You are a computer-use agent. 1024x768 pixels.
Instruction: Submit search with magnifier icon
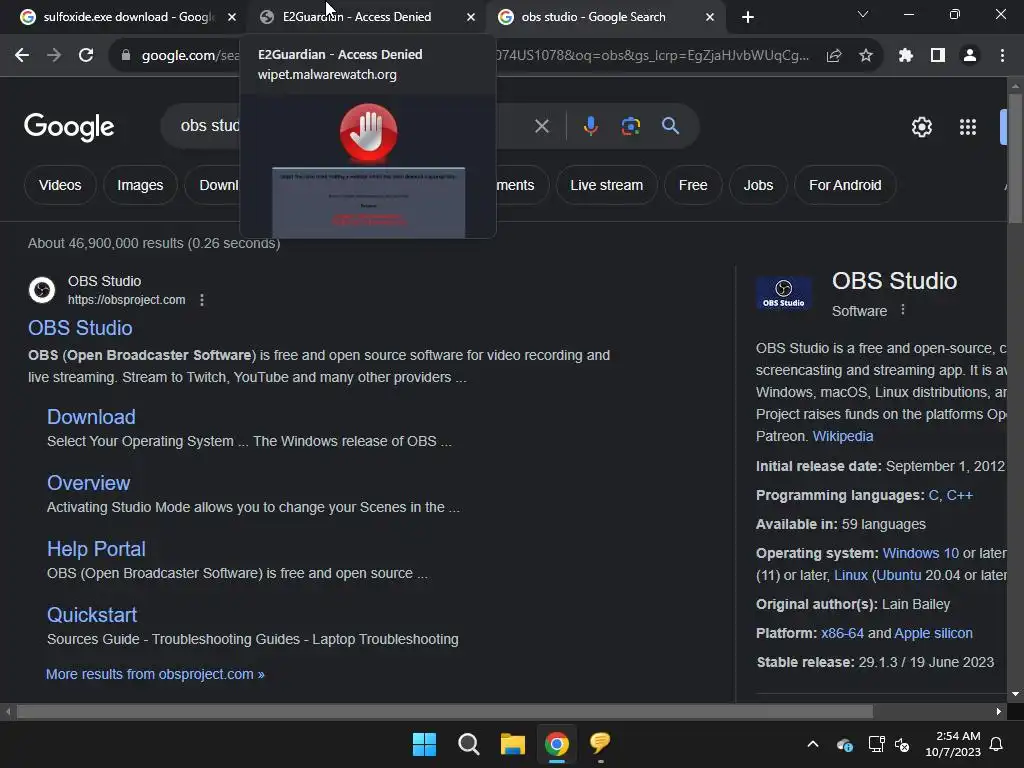671,126
